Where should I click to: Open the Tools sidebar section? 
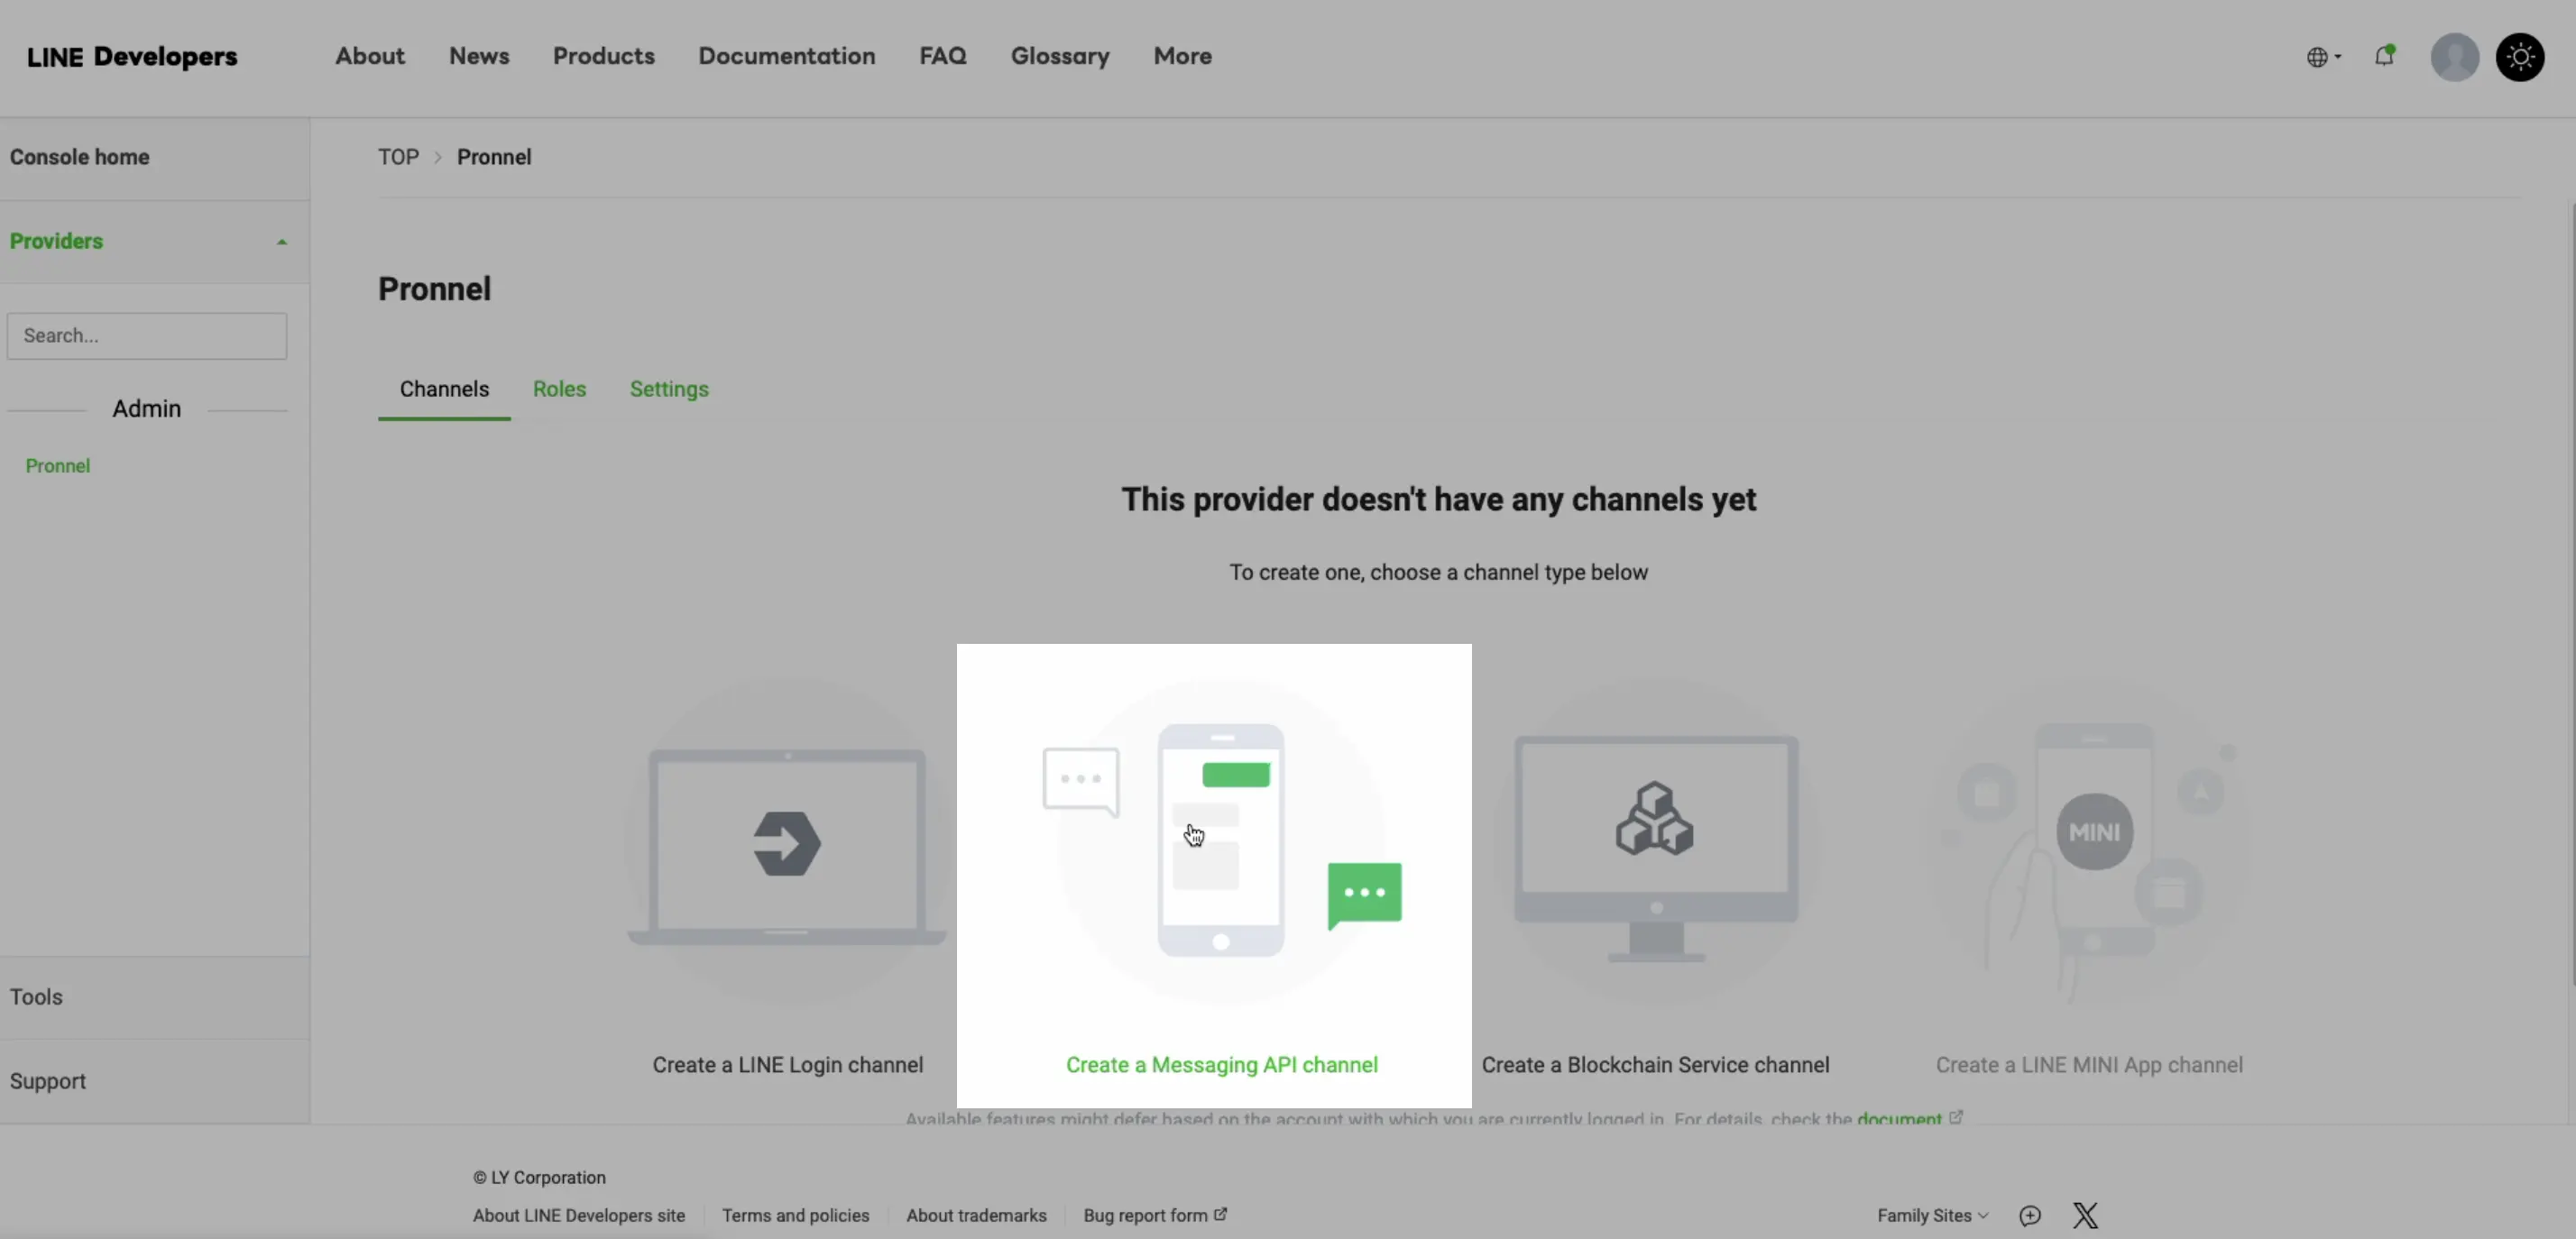(x=154, y=997)
